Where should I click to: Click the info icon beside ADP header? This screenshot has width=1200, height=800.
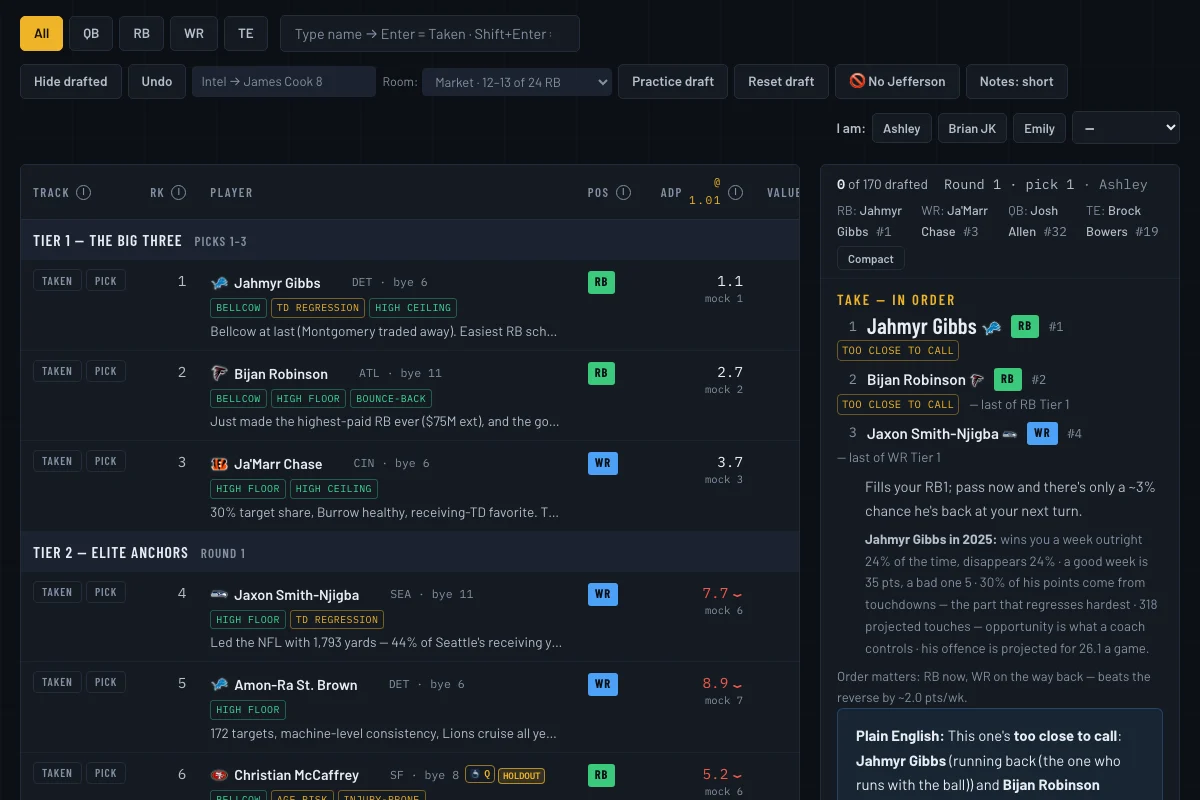point(735,193)
